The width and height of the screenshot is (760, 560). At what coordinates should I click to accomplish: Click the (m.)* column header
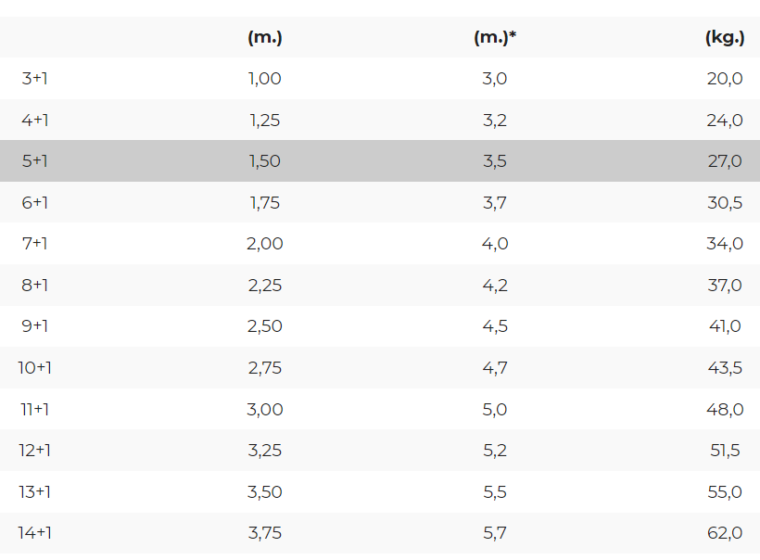point(495,38)
